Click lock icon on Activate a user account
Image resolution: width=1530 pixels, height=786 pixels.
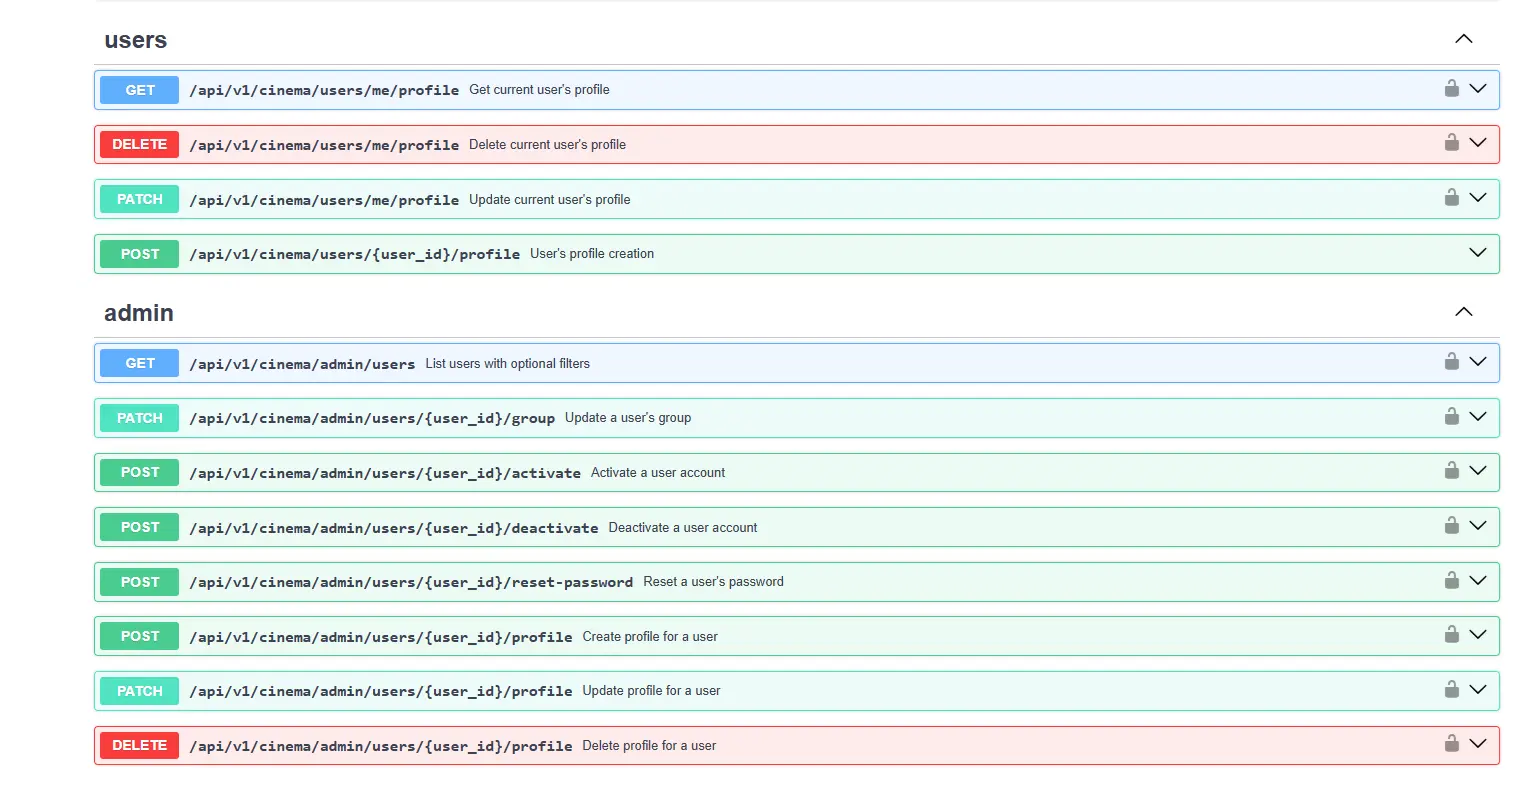coord(1451,470)
